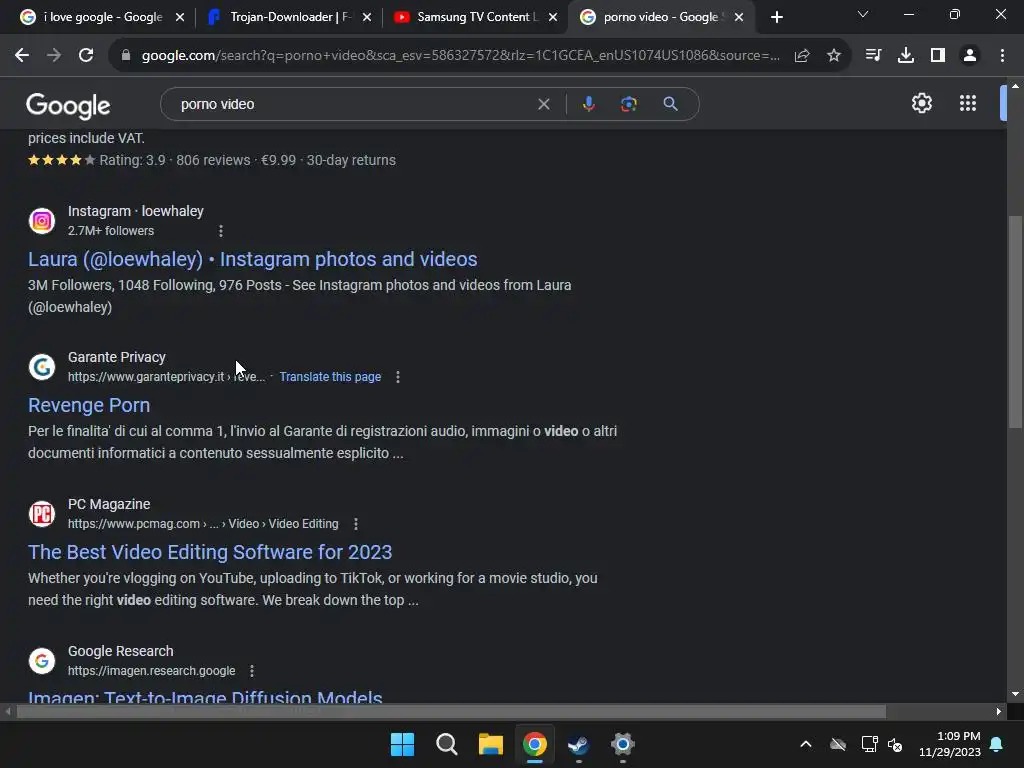Reload the current page

point(86,56)
